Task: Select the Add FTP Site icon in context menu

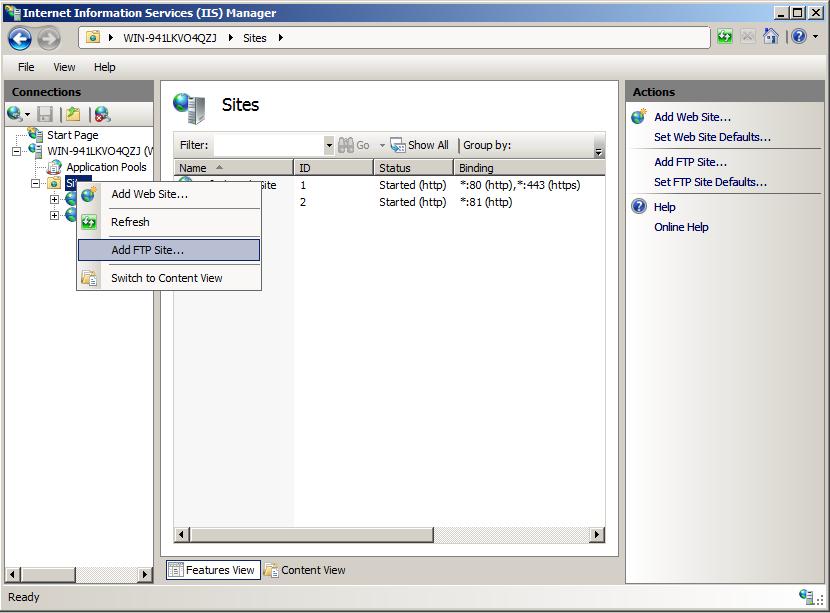Action: [x=90, y=249]
